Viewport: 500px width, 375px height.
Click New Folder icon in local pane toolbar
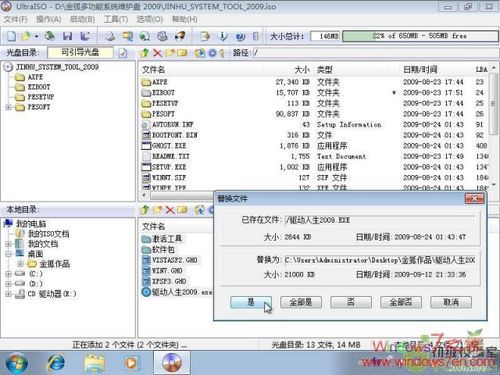tap(157, 210)
